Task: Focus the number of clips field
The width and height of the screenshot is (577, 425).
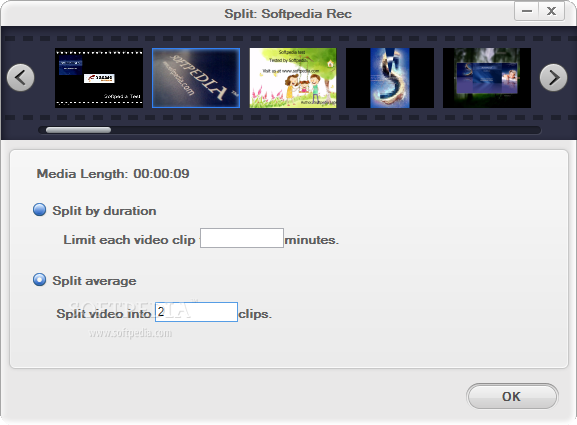Action: 196,312
